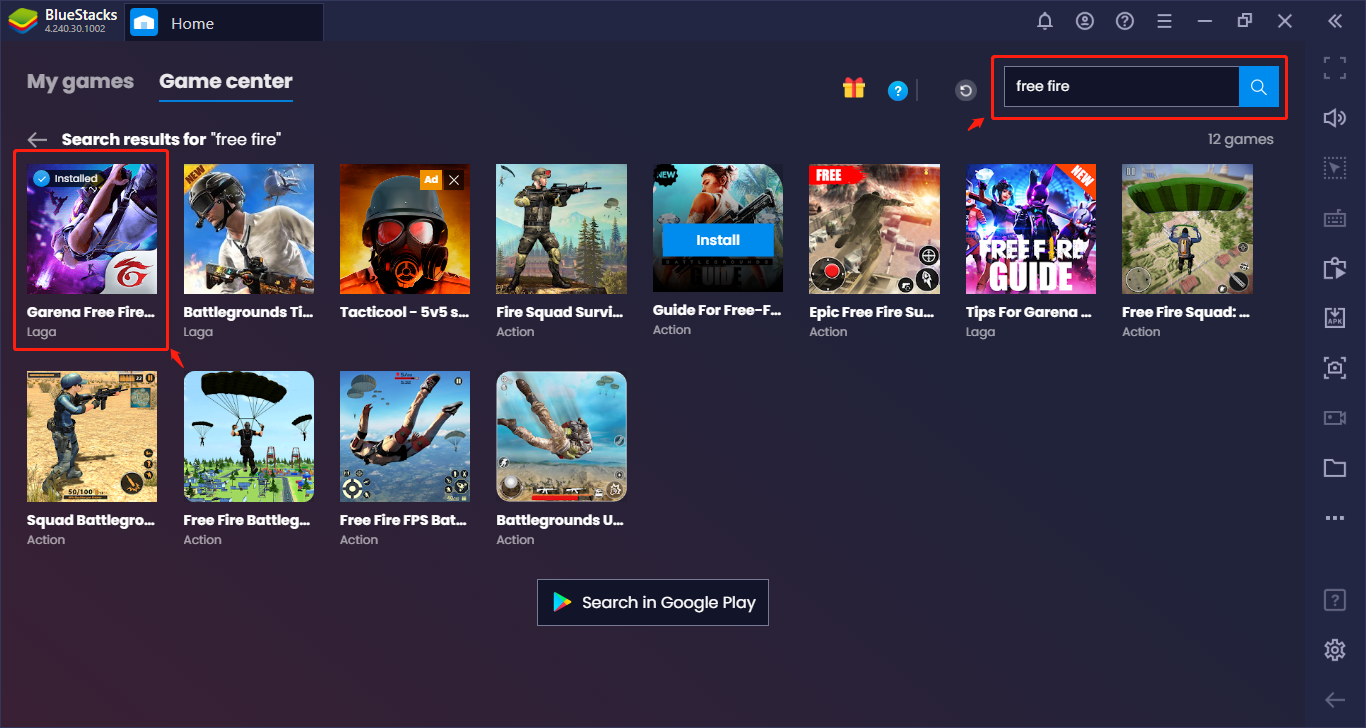Go back using arrow beside Search results
Screen dimensions: 1366x728
[38, 139]
